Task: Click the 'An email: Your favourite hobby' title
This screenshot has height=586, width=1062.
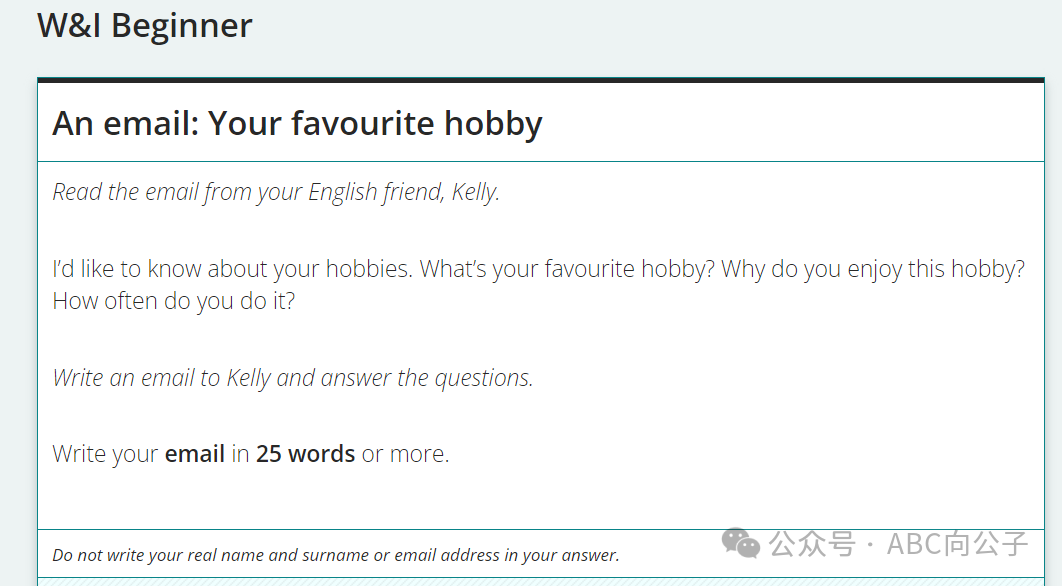Action: (x=297, y=124)
